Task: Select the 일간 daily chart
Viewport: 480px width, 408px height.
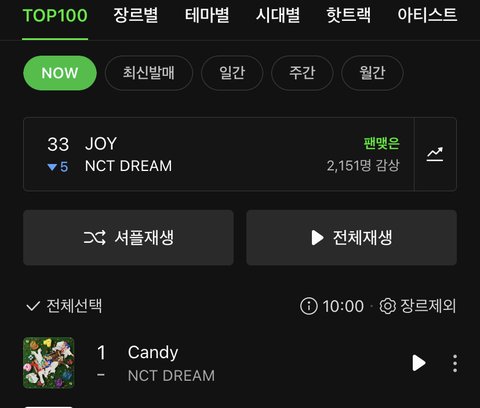Action: (232, 73)
